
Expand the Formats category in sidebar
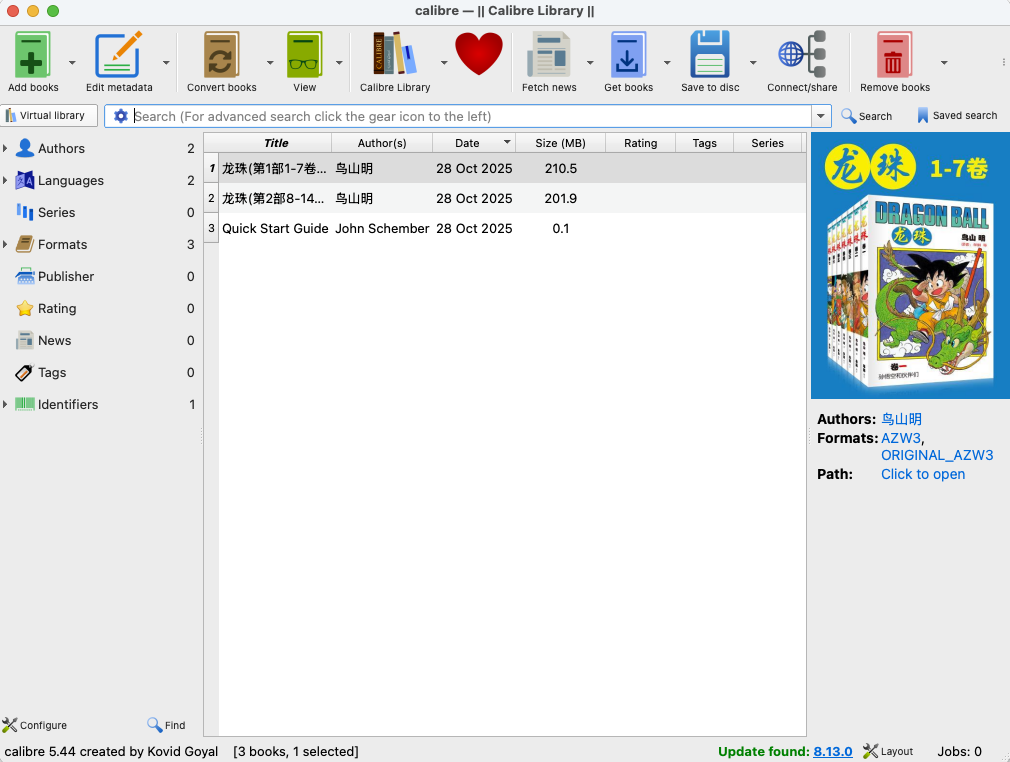[6, 245]
